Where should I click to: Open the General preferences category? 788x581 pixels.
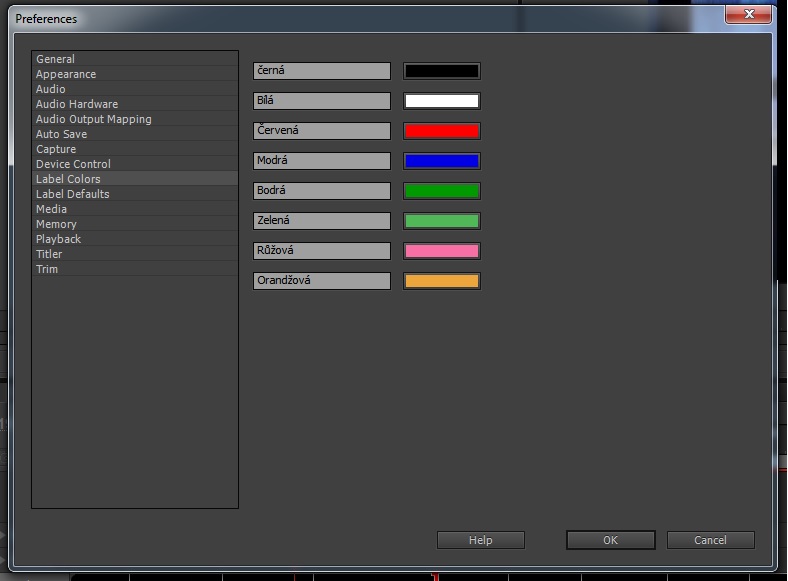(135, 59)
